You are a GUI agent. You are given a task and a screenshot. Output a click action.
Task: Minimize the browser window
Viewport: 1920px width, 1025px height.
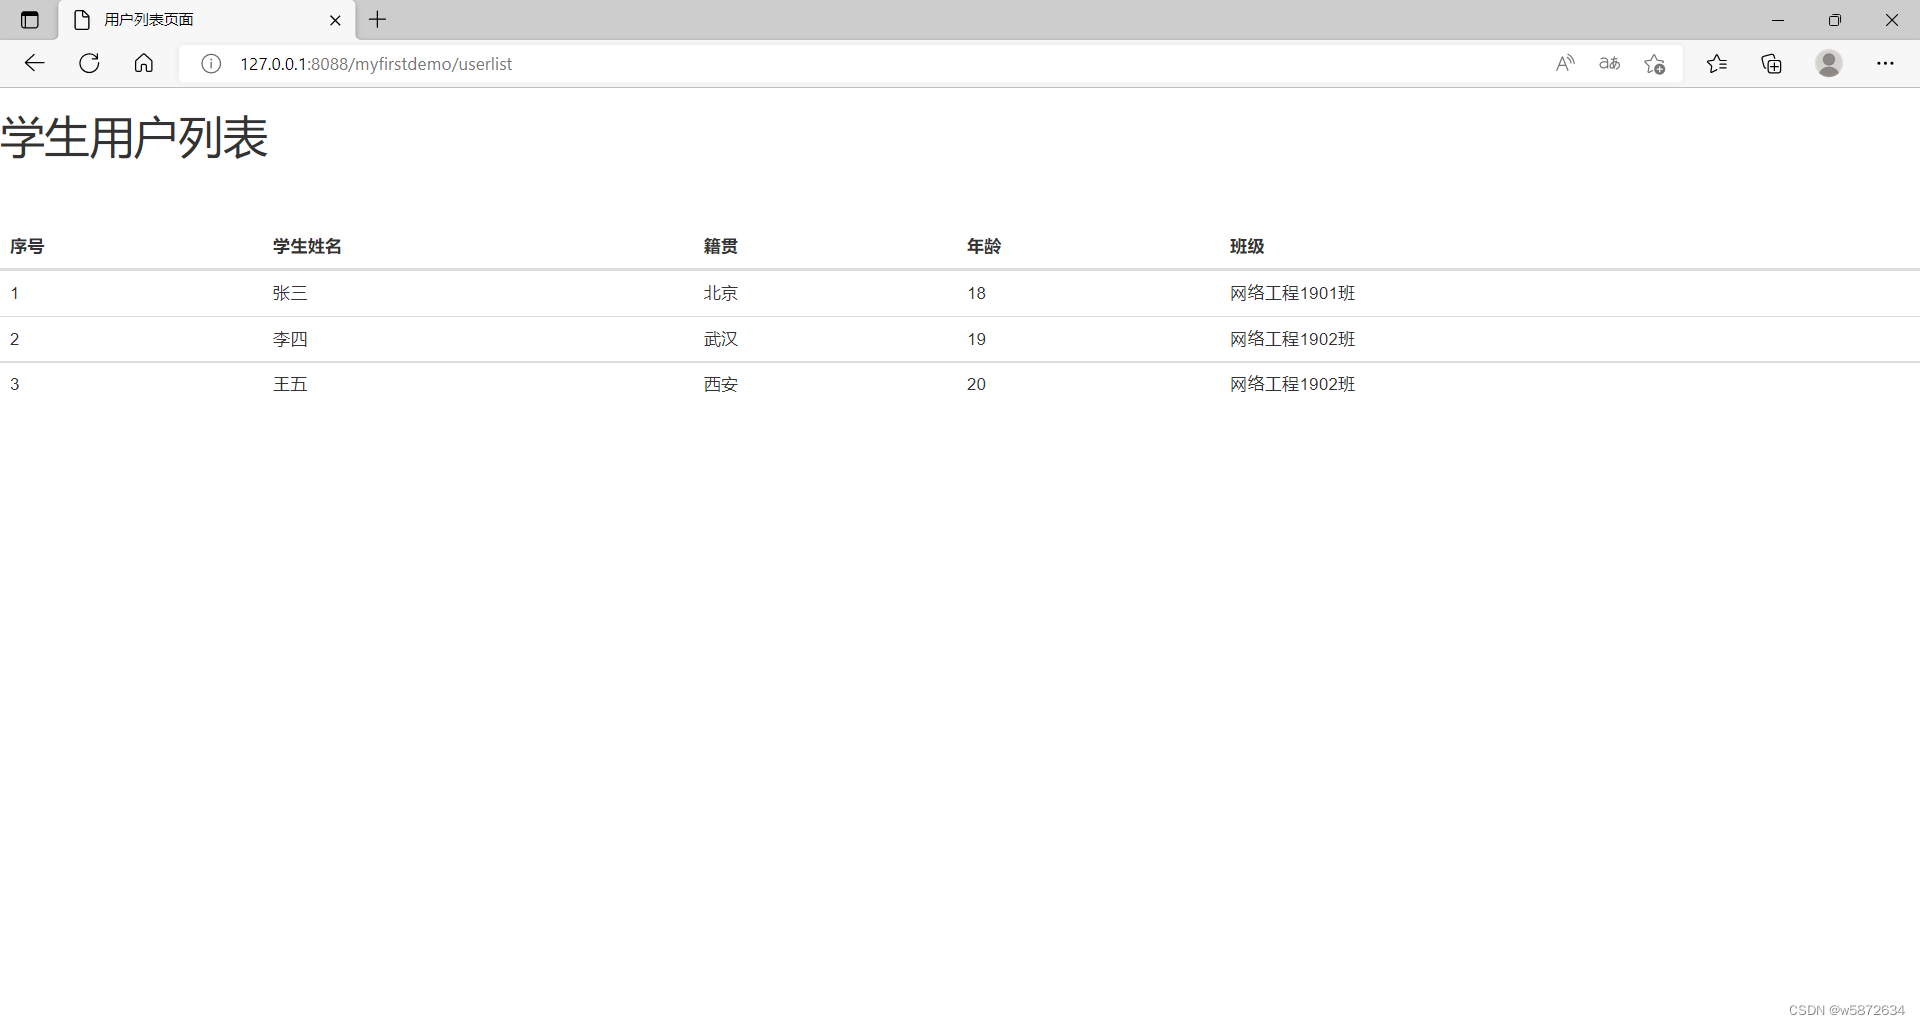(1778, 20)
